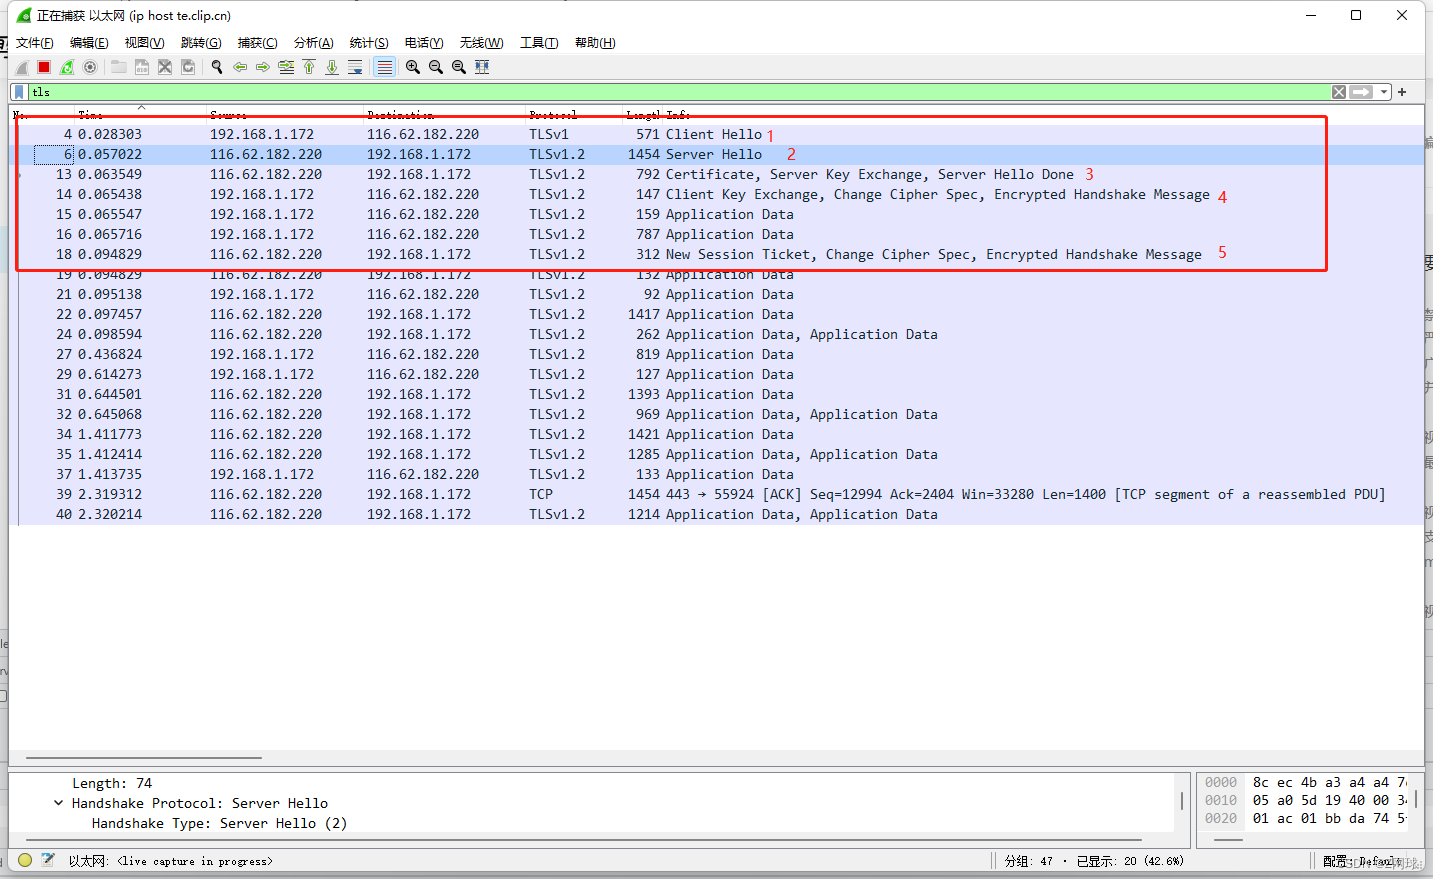Stop capturing packets with red square icon
Screen dimensions: 1433x879
click(43, 67)
